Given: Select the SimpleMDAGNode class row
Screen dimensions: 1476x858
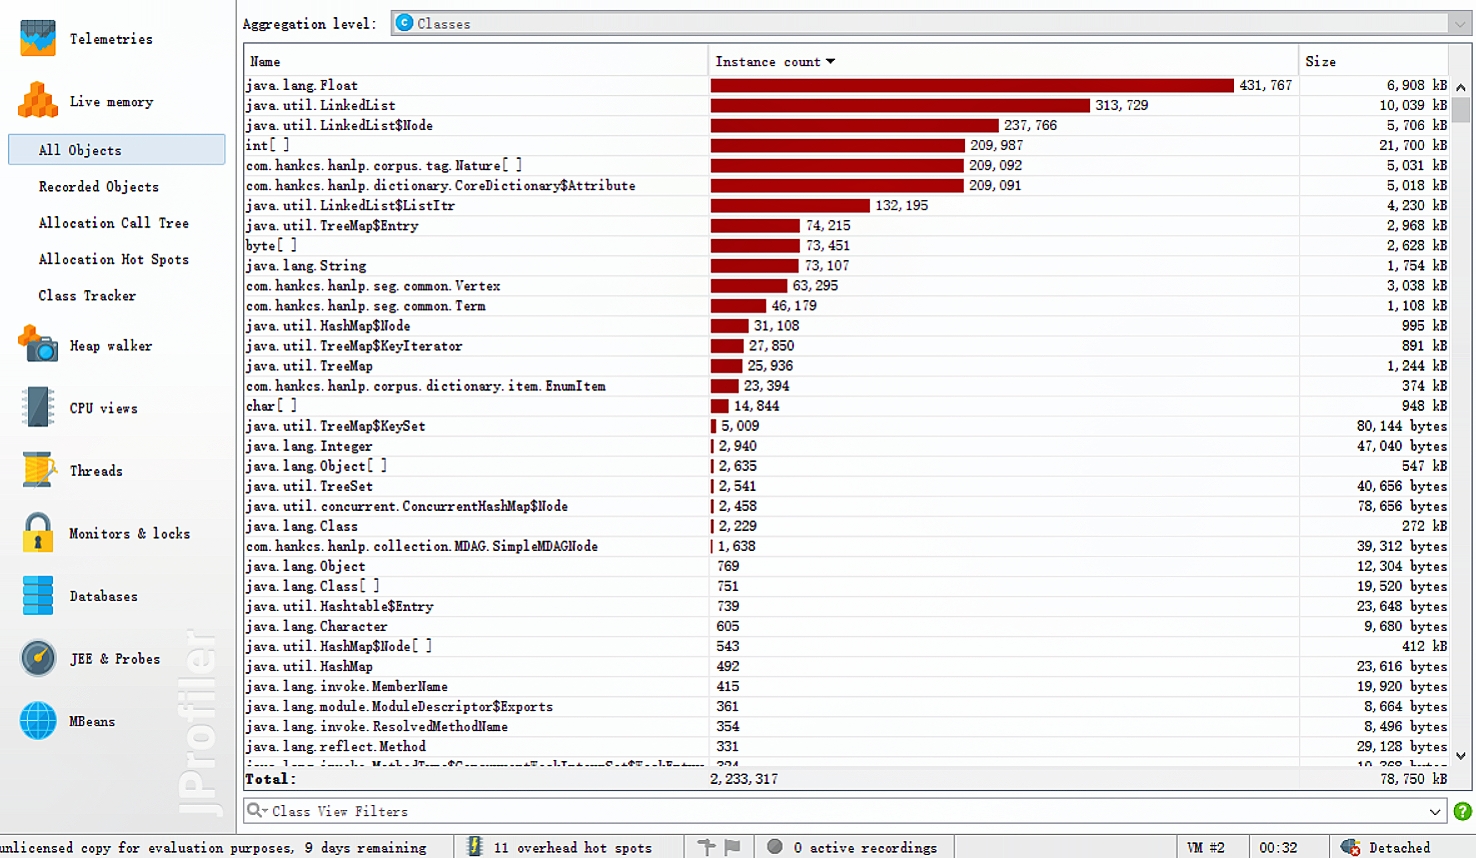Looking at the screenshot, I should pos(847,546).
